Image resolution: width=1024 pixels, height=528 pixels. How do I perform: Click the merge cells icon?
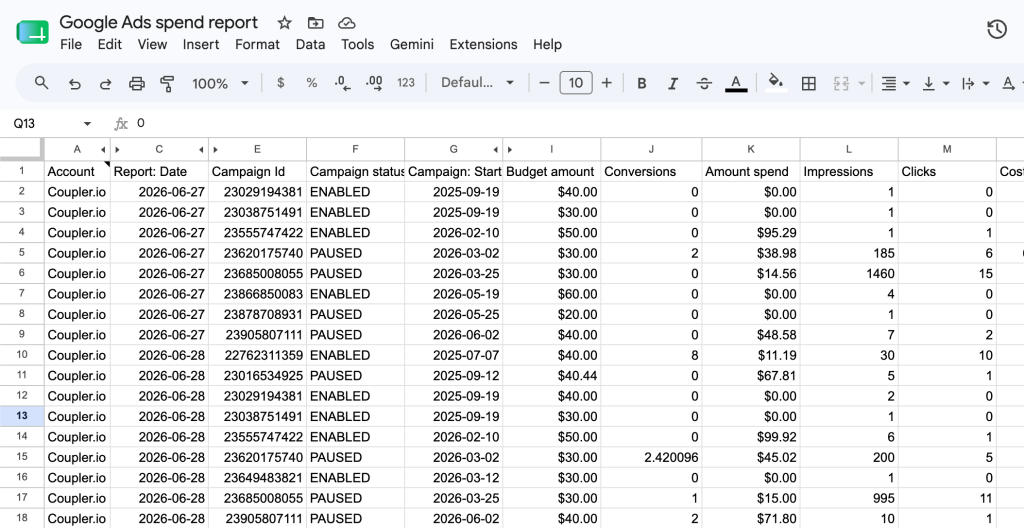click(x=841, y=83)
